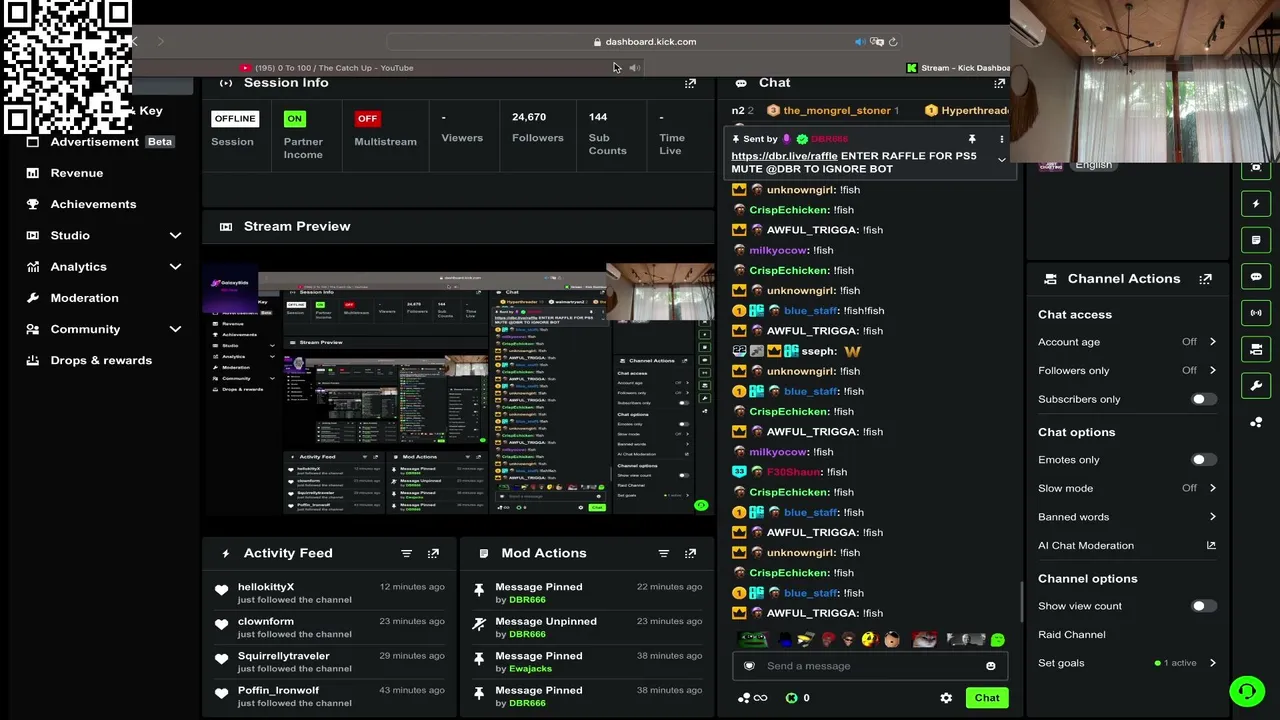The height and width of the screenshot is (720, 1280).
Task: Expand the Studio sidebar section
Action: pos(175,235)
